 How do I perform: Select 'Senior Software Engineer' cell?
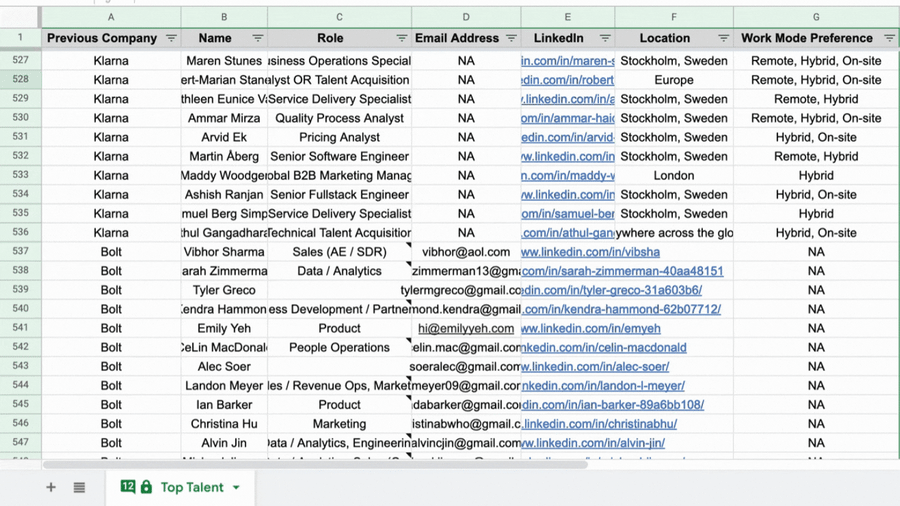point(340,156)
